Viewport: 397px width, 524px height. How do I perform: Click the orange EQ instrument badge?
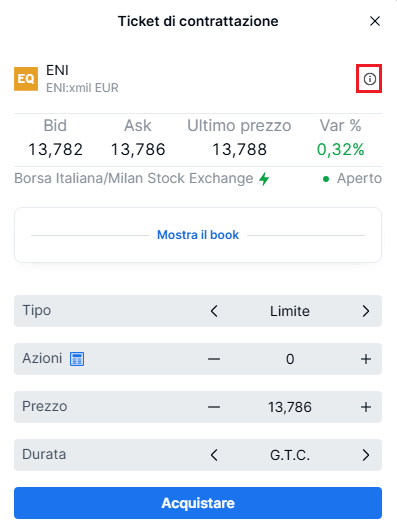[x=26, y=79]
